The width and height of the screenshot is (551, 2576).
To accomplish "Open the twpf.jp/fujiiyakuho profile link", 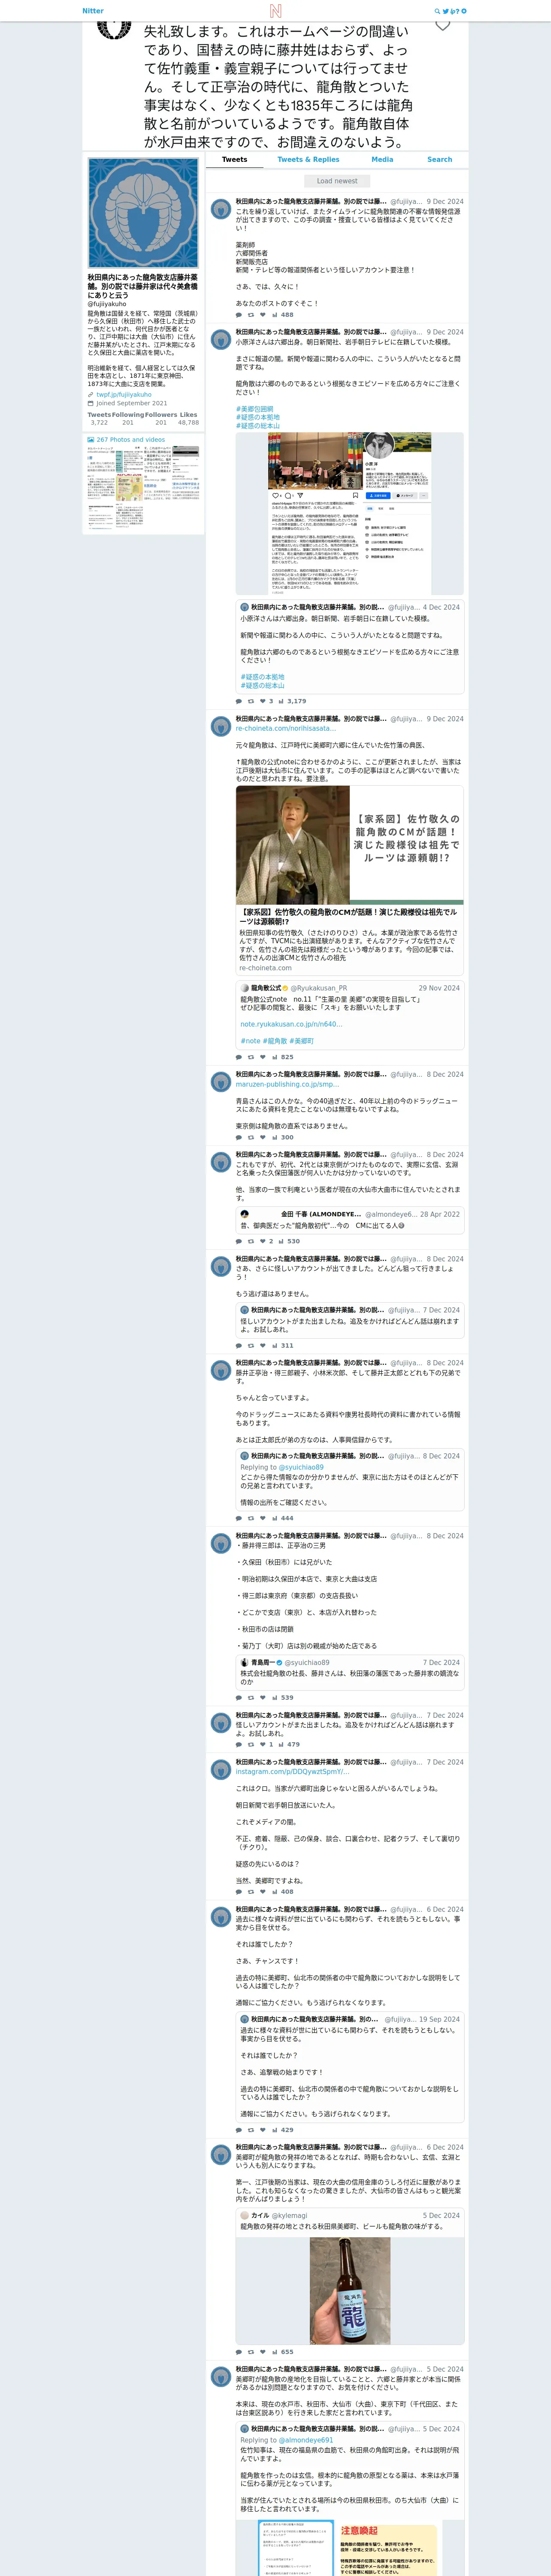I will click(x=124, y=394).
